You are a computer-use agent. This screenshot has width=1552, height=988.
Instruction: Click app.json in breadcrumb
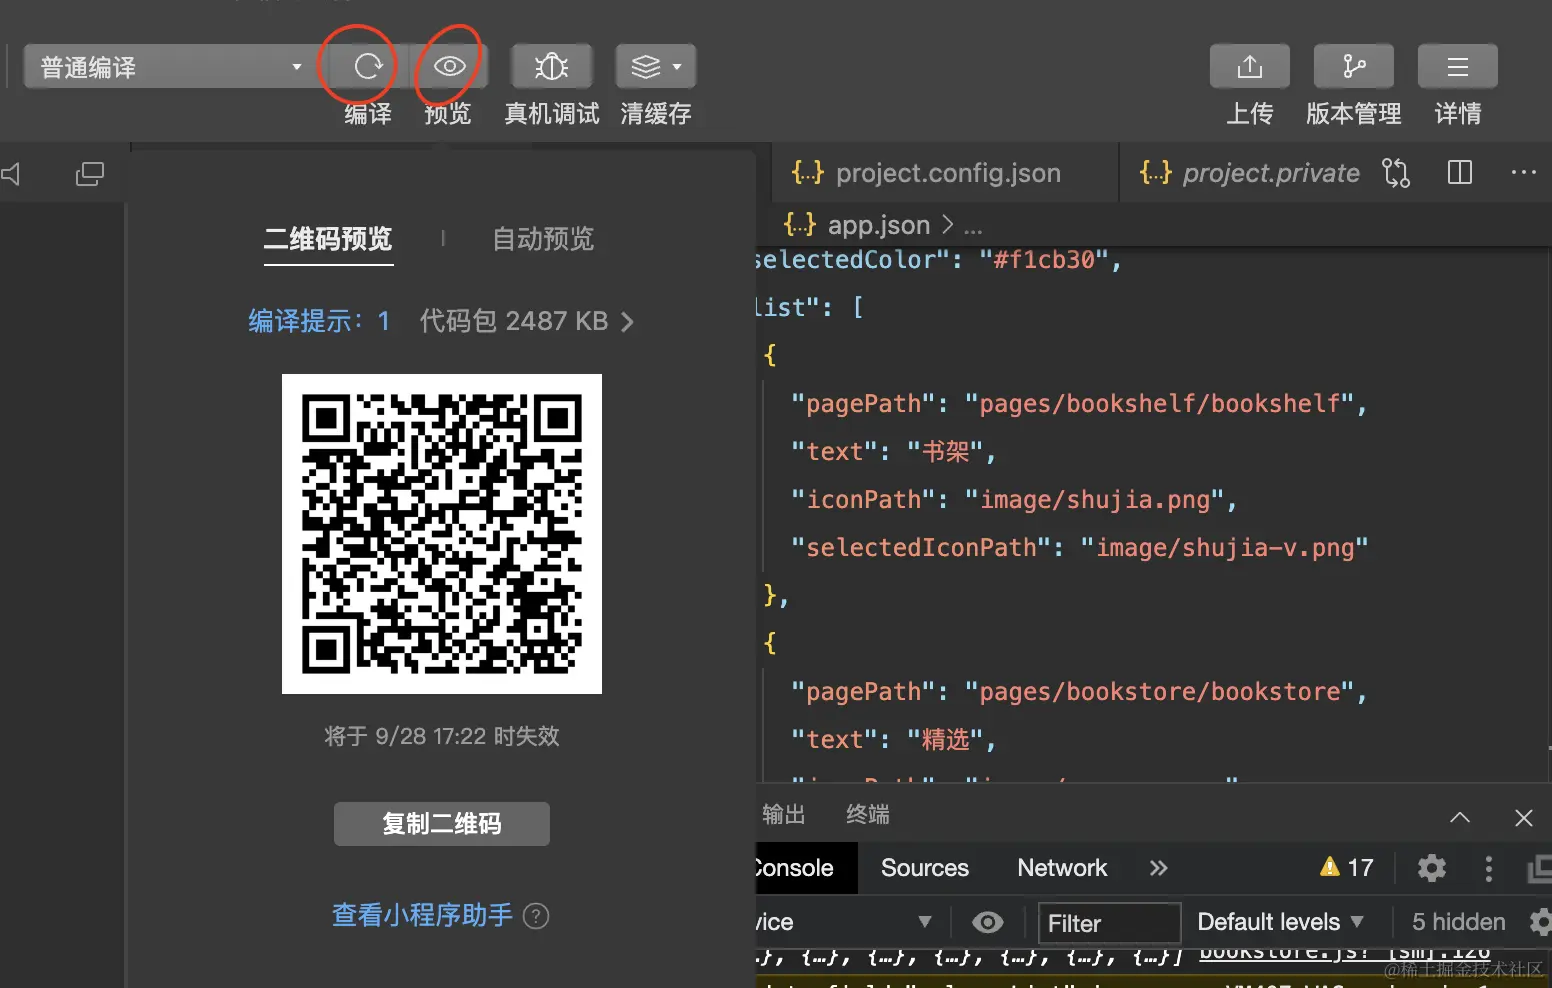click(879, 225)
